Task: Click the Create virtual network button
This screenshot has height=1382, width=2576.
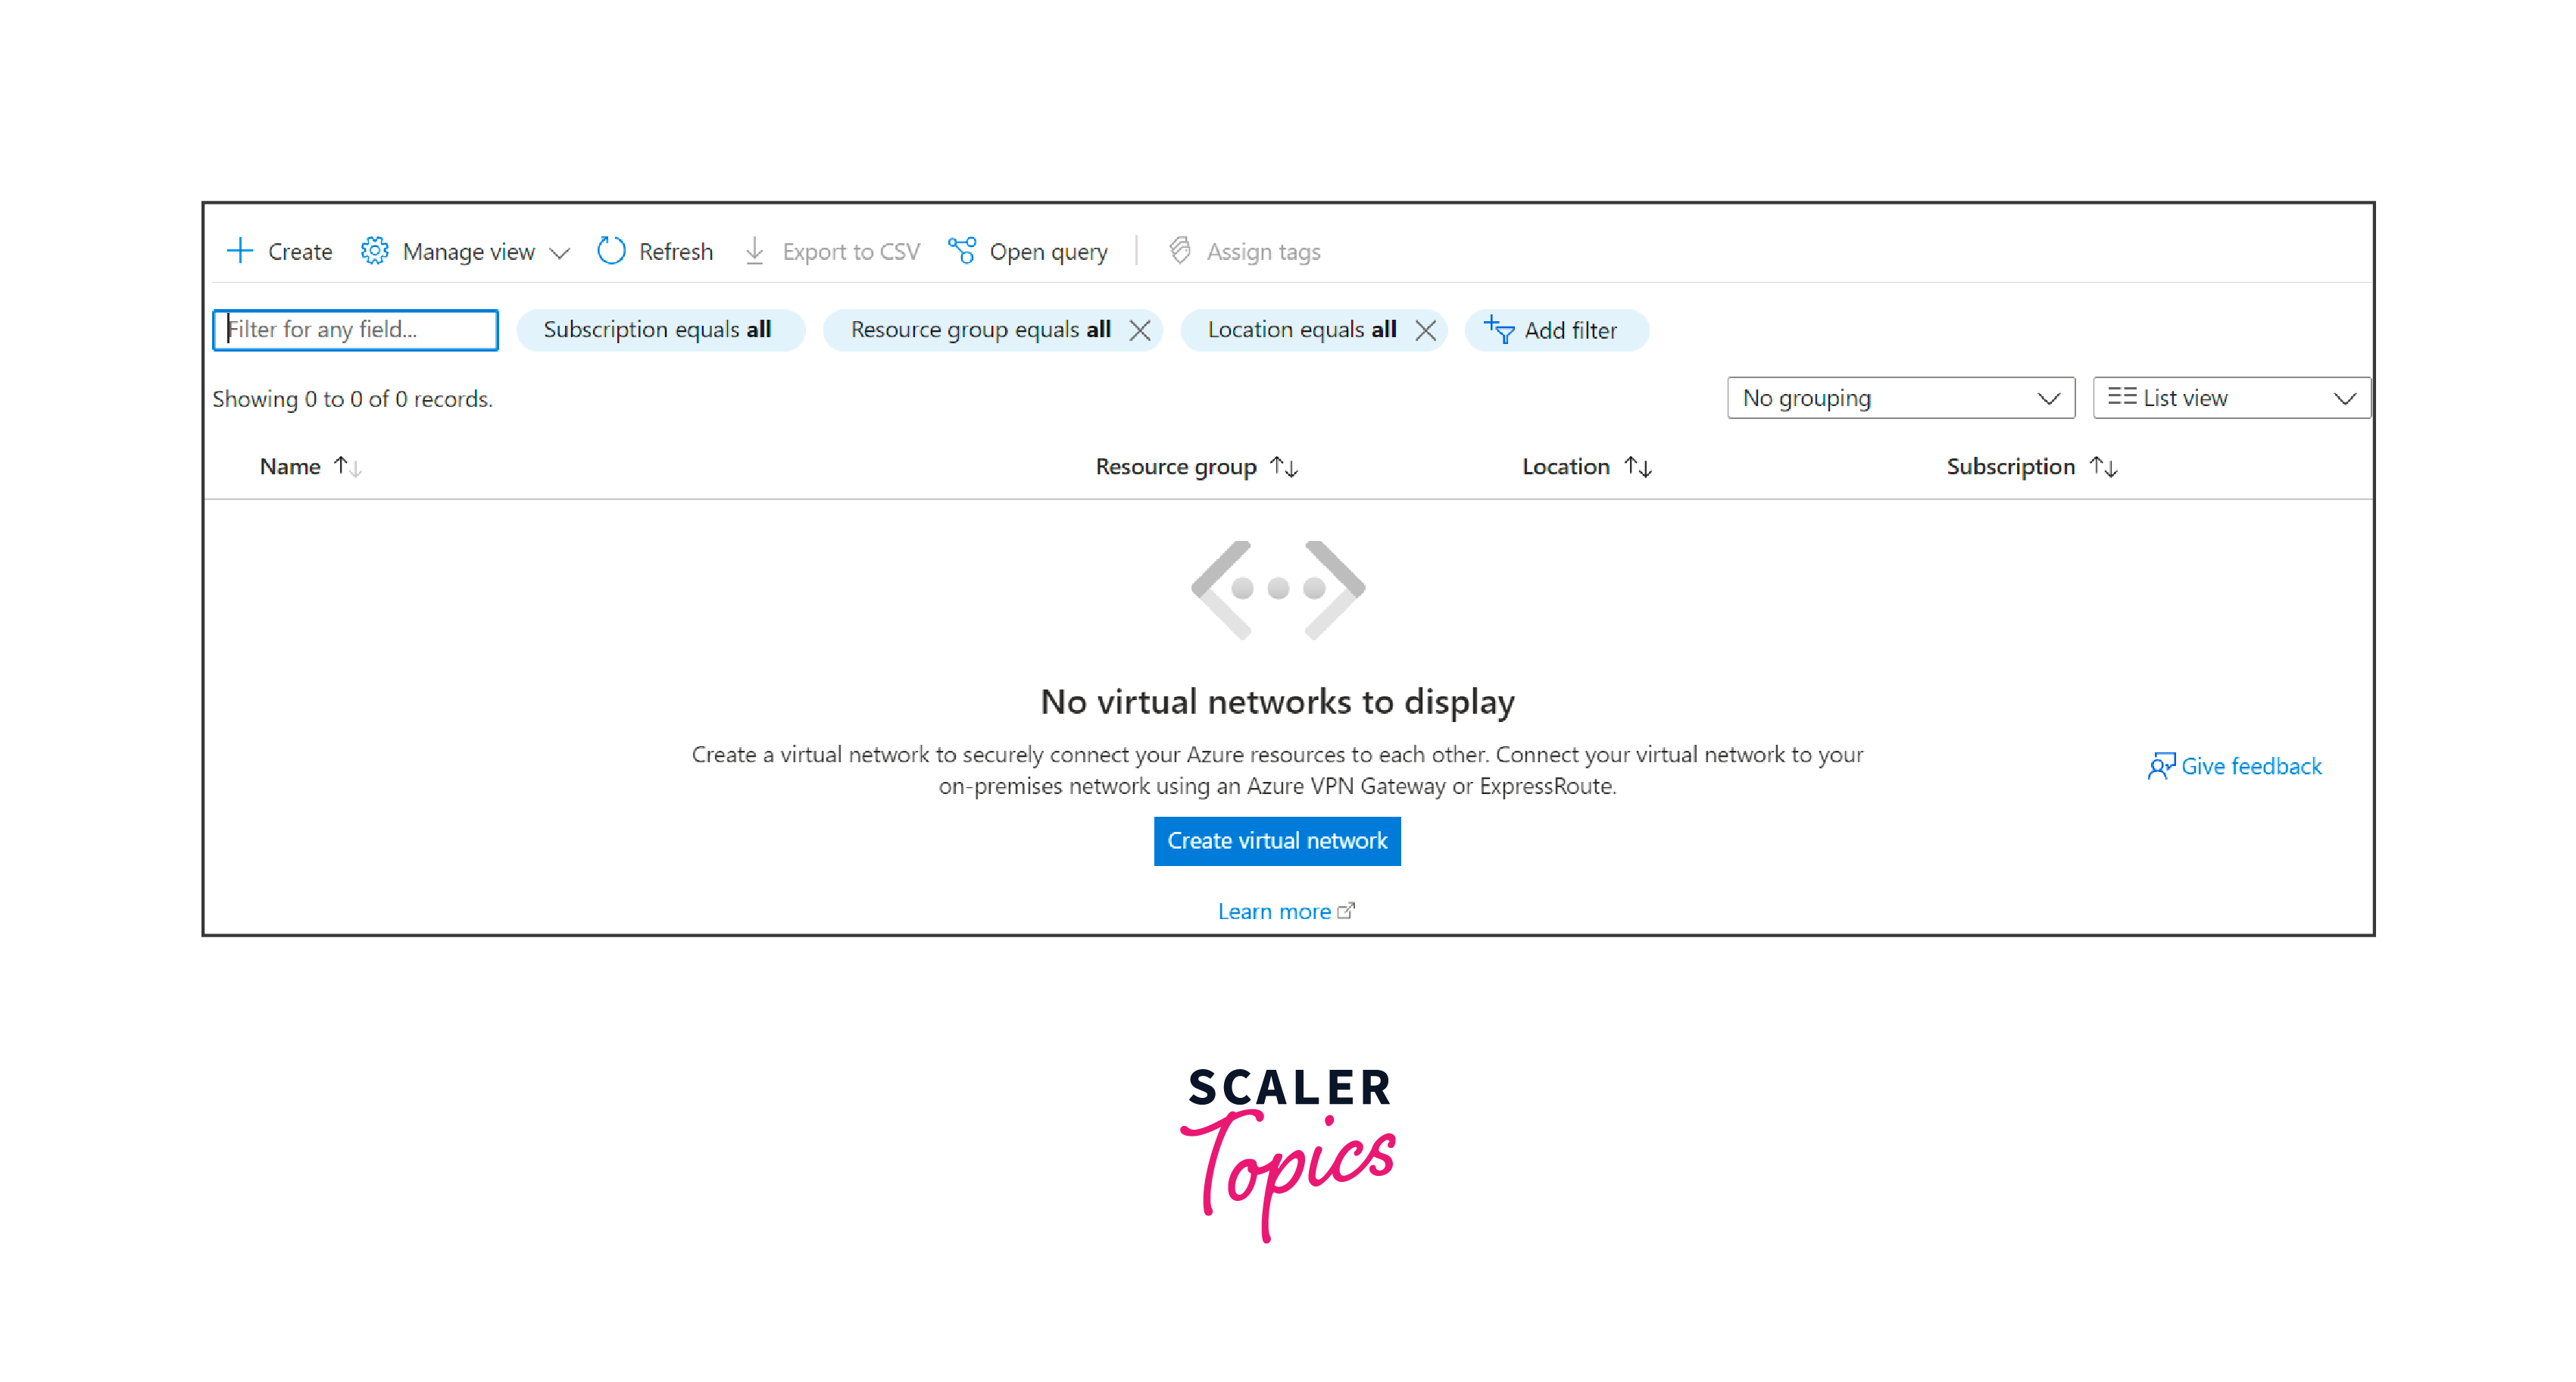Action: [x=1279, y=839]
